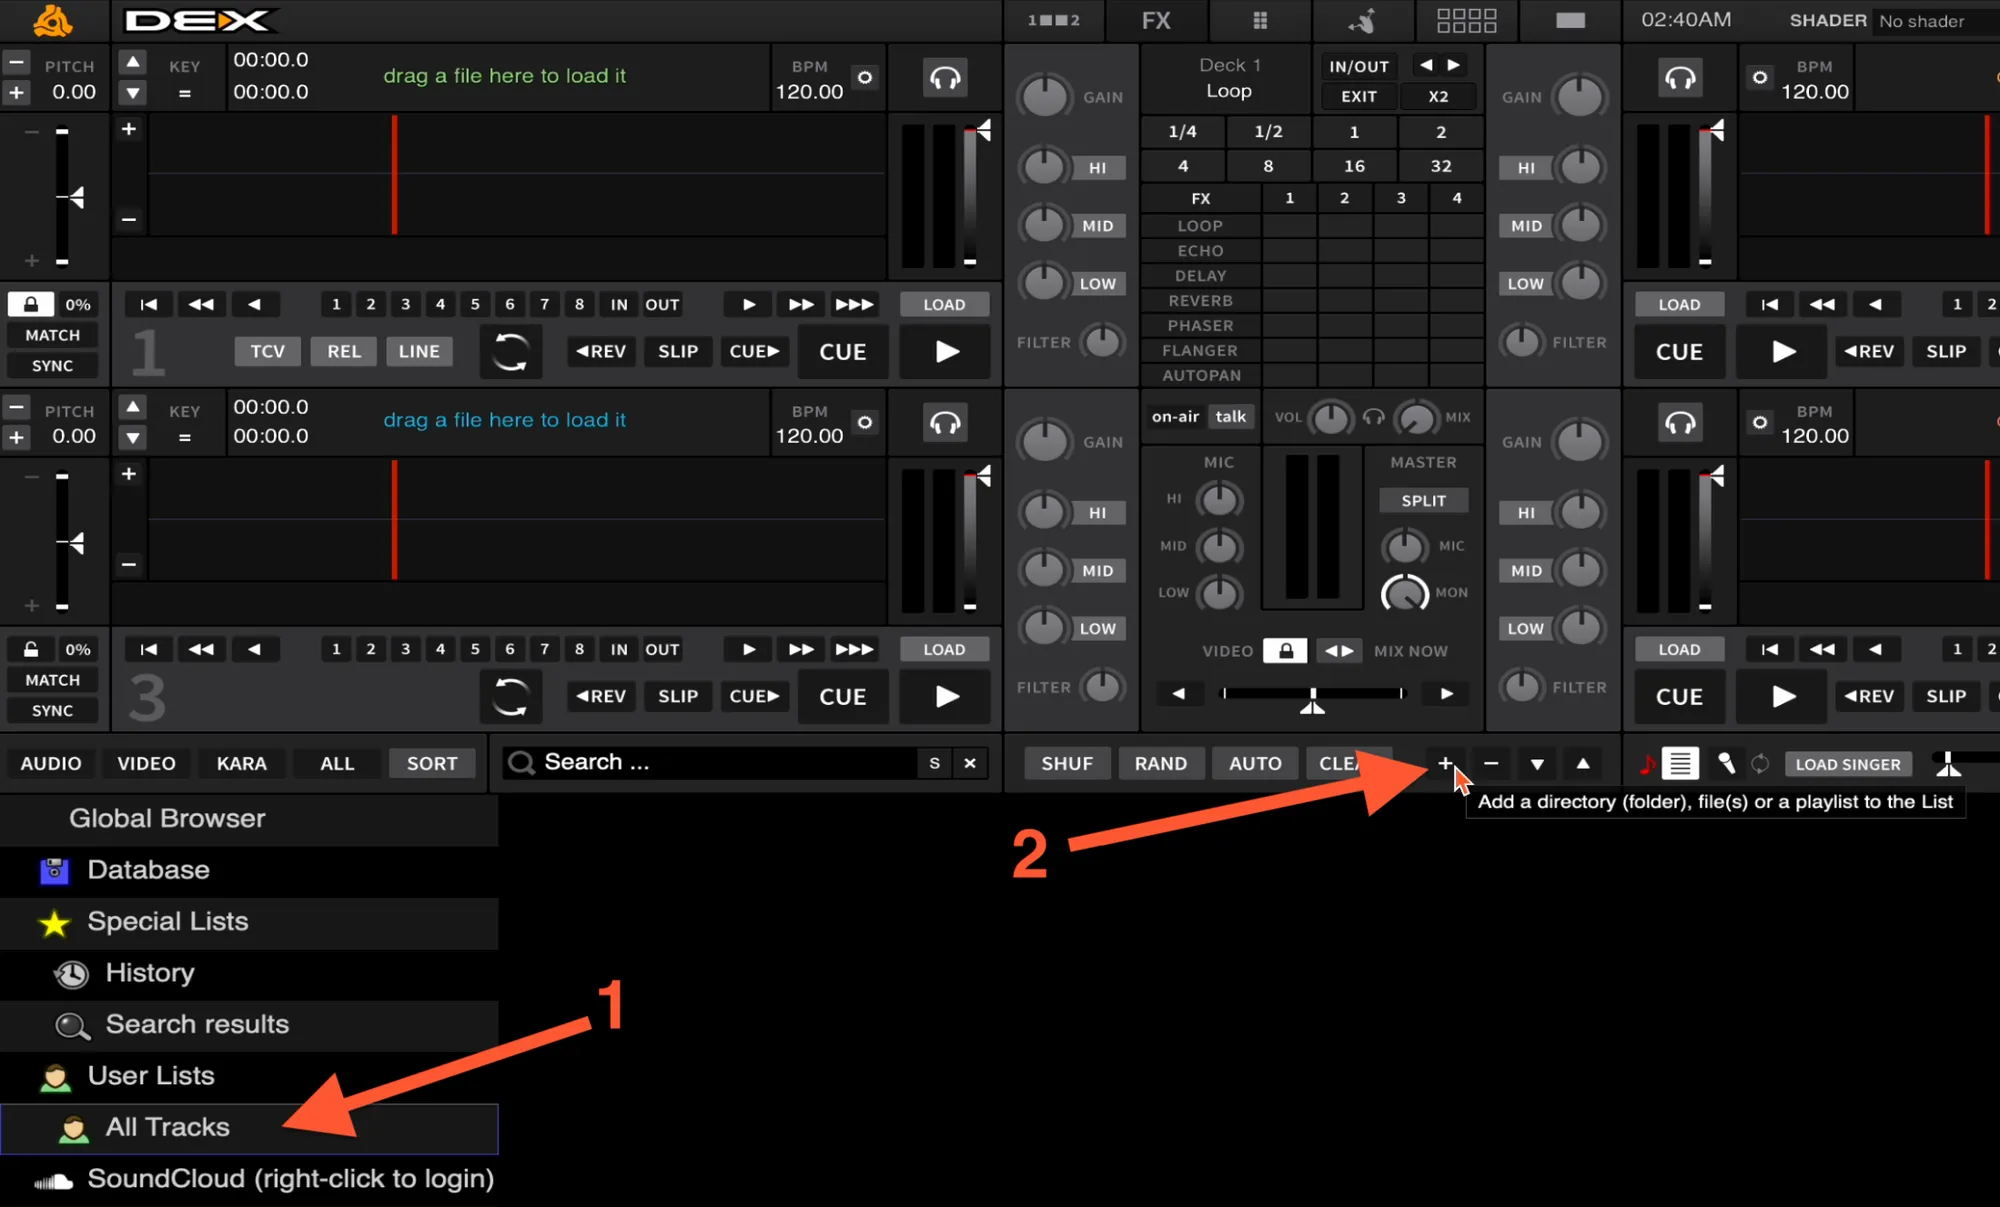
Task: Toggle Deck 1 pitch lock padlock
Action: (31, 304)
